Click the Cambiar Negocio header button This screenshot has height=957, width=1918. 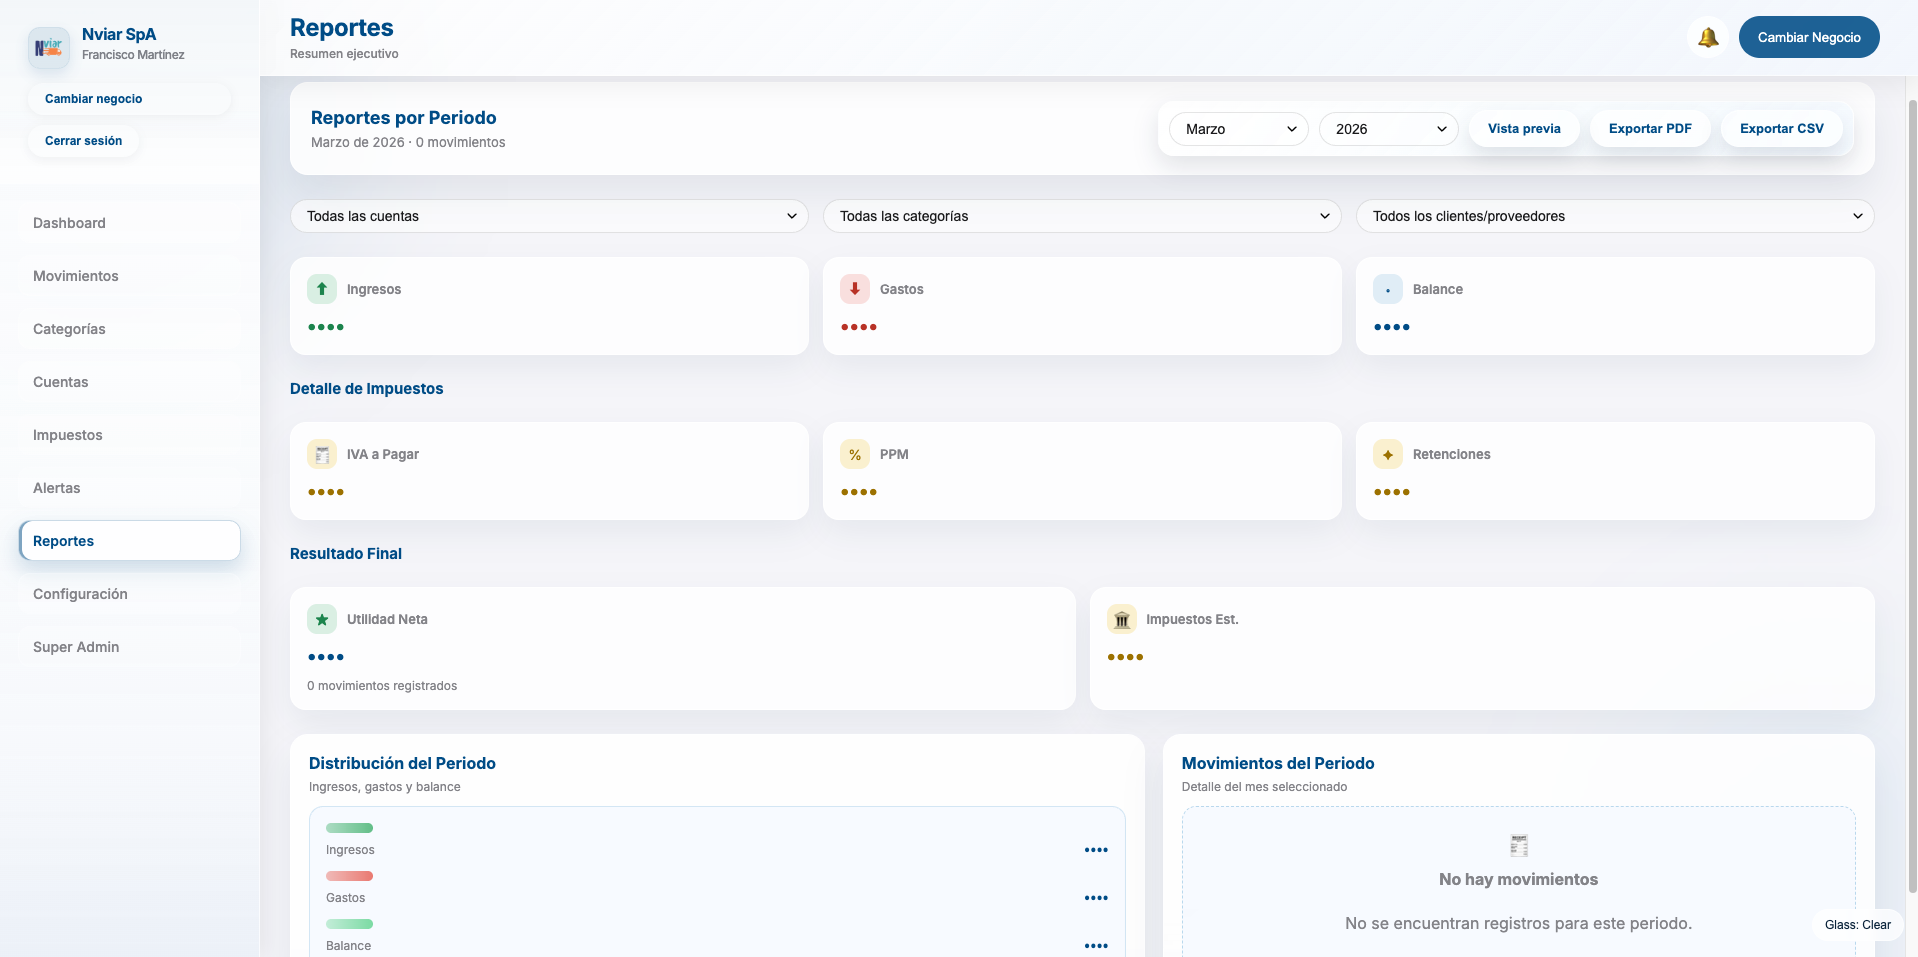point(1809,38)
